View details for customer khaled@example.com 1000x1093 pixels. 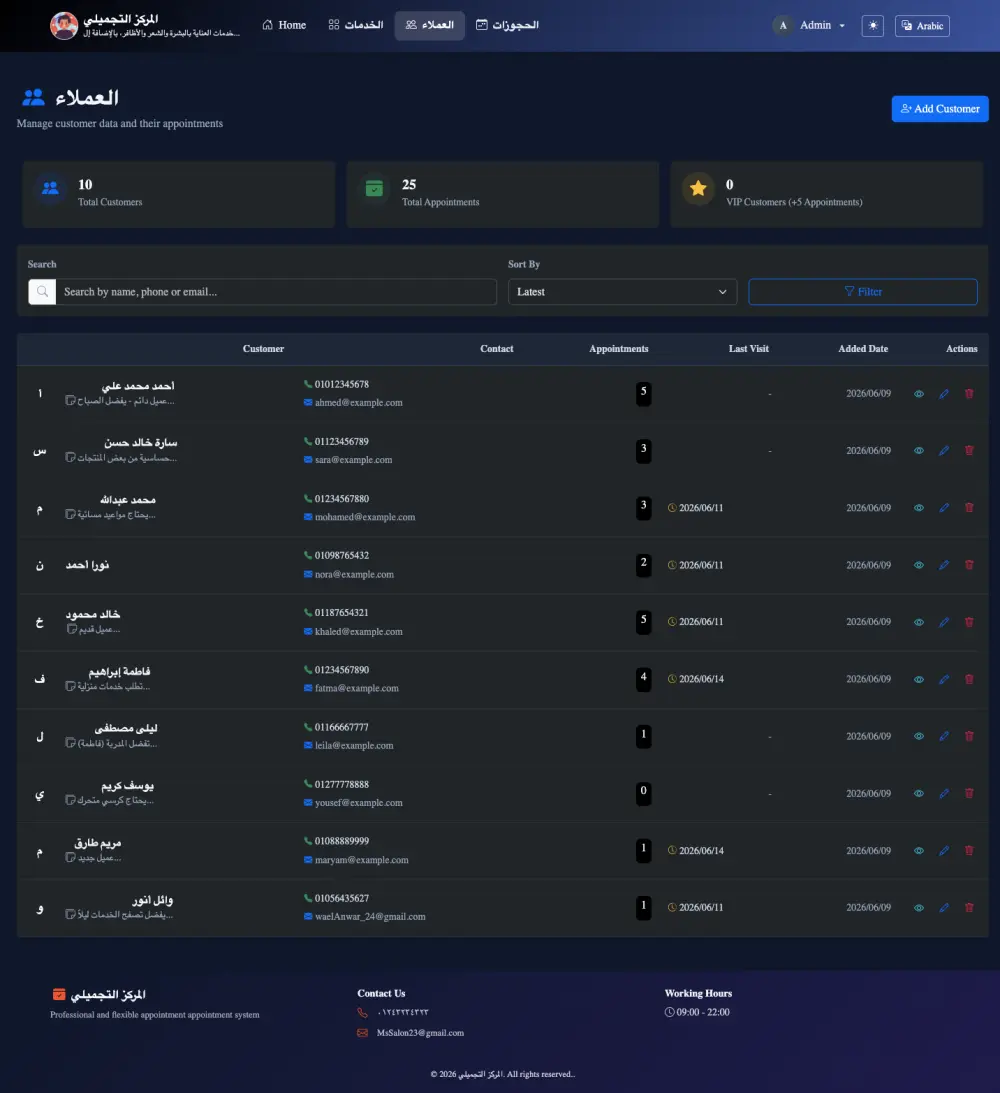(918, 622)
